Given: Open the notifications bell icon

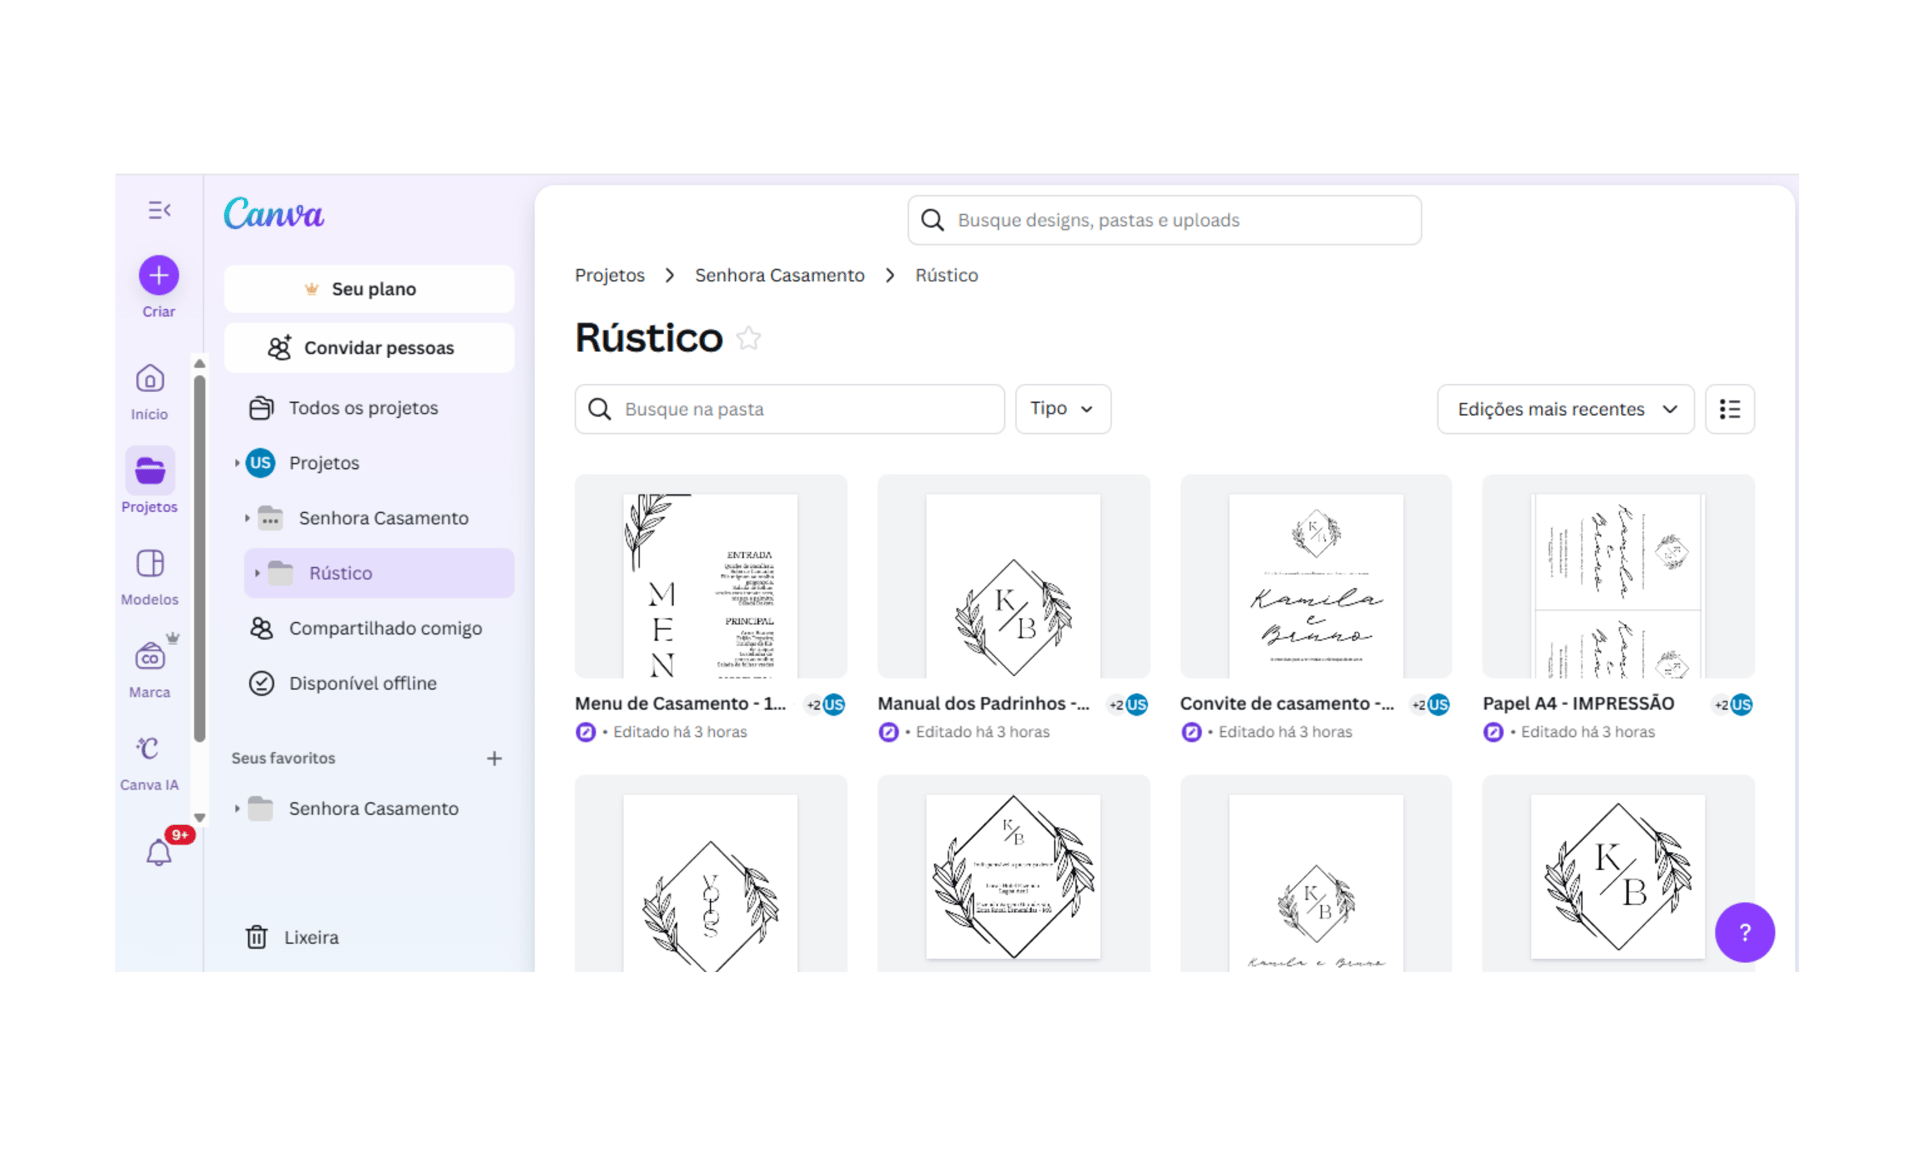Looking at the screenshot, I should (x=159, y=853).
